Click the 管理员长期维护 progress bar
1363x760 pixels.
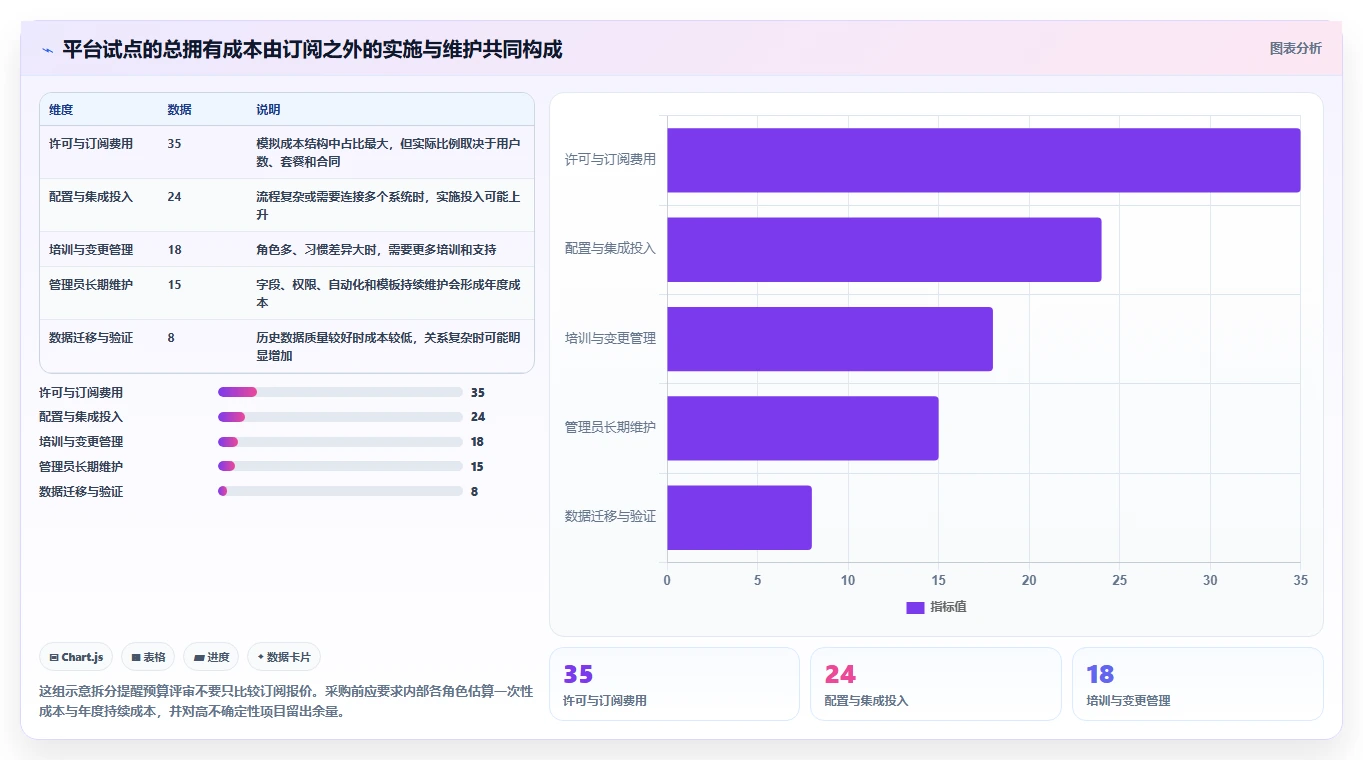click(x=340, y=467)
